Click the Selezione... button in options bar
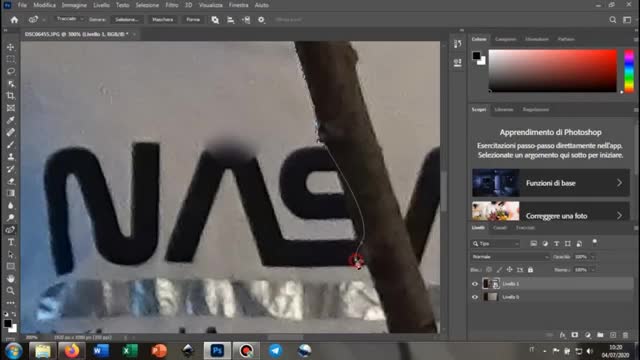This screenshot has height=360, width=640. 127,20
